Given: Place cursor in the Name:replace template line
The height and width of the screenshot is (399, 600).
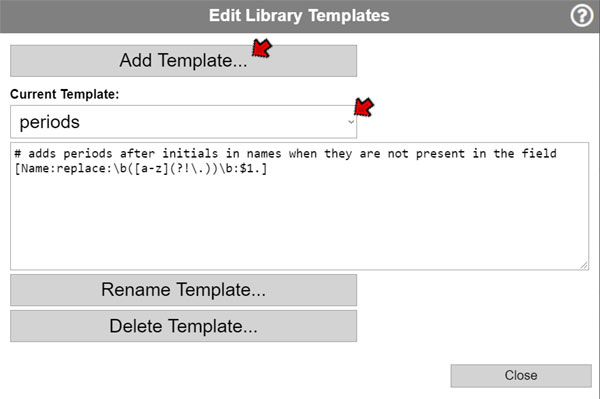Looking at the screenshot, I should pyautogui.click(x=140, y=168).
